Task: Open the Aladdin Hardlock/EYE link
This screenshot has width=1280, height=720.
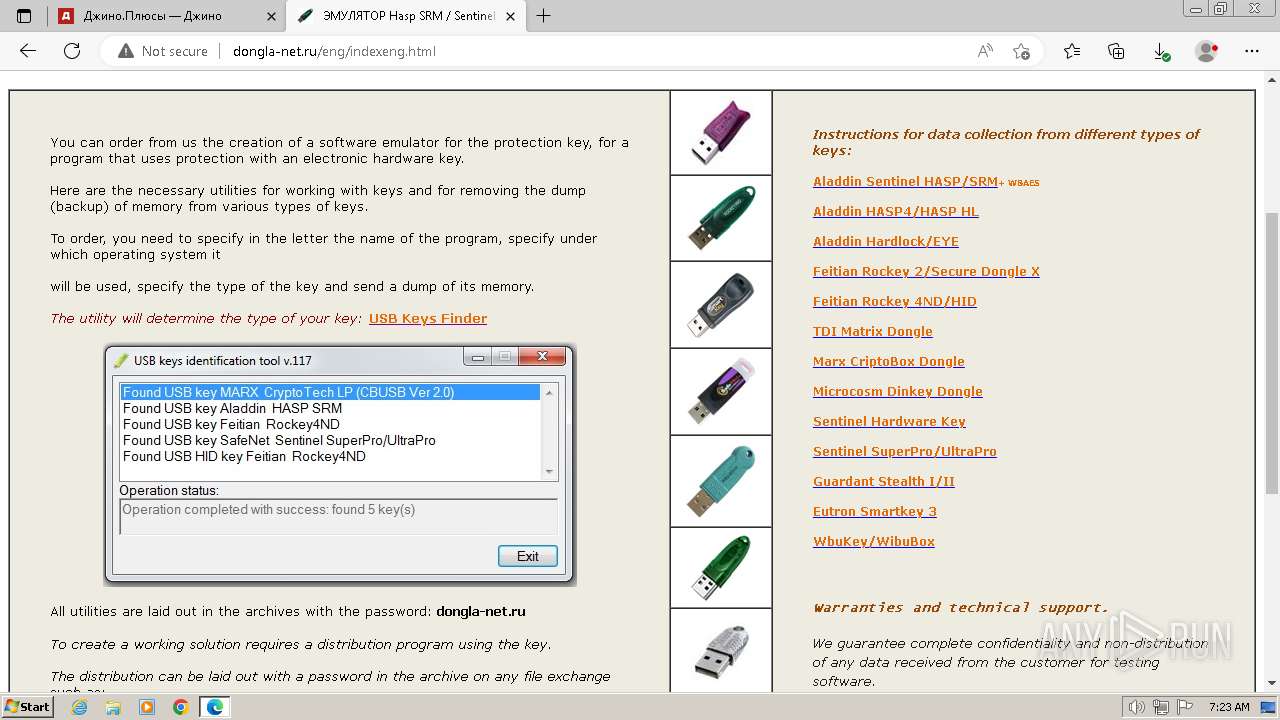Action: (886, 241)
